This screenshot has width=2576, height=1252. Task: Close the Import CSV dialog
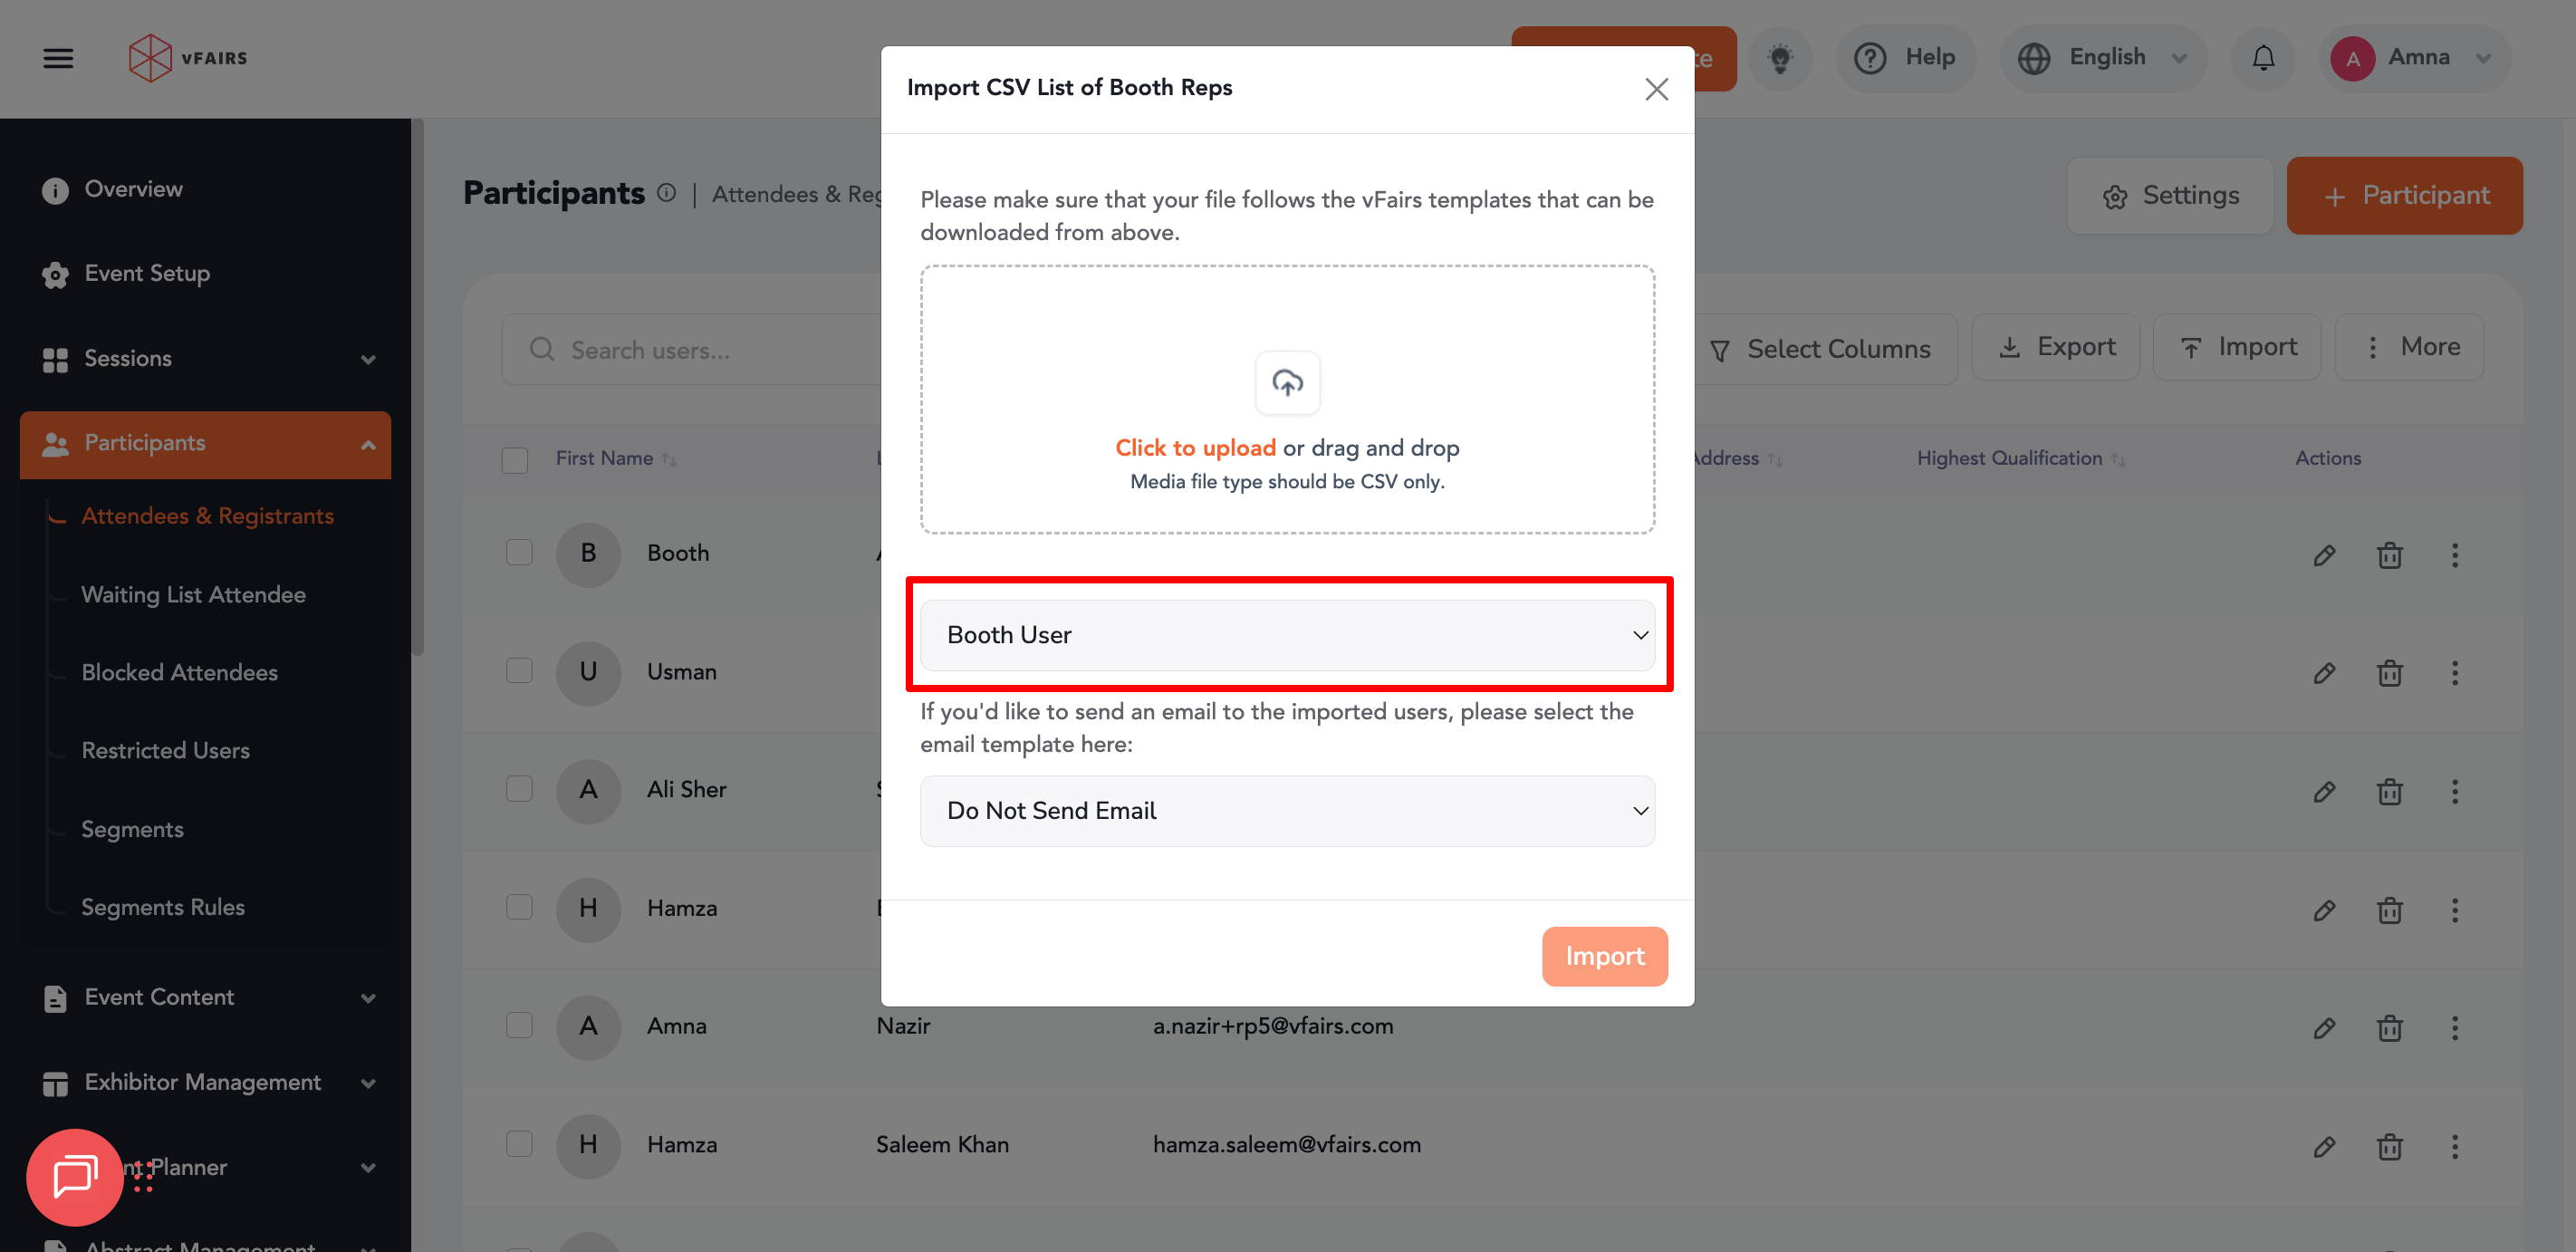(x=1656, y=89)
